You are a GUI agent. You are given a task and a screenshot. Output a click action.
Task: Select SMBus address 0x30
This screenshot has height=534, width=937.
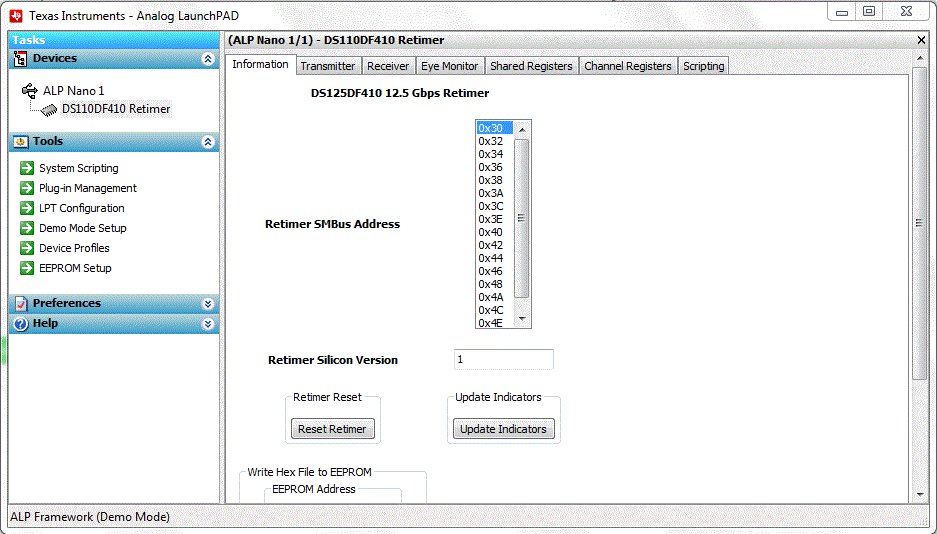tap(495, 128)
